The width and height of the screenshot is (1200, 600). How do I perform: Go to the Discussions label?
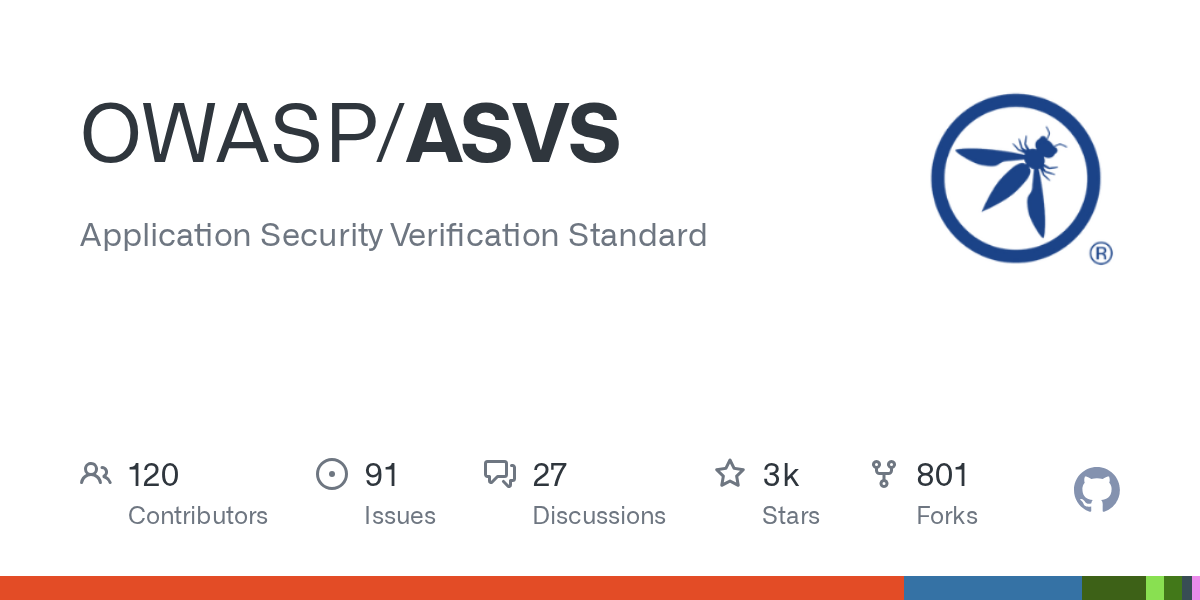pyautogui.click(x=599, y=516)
